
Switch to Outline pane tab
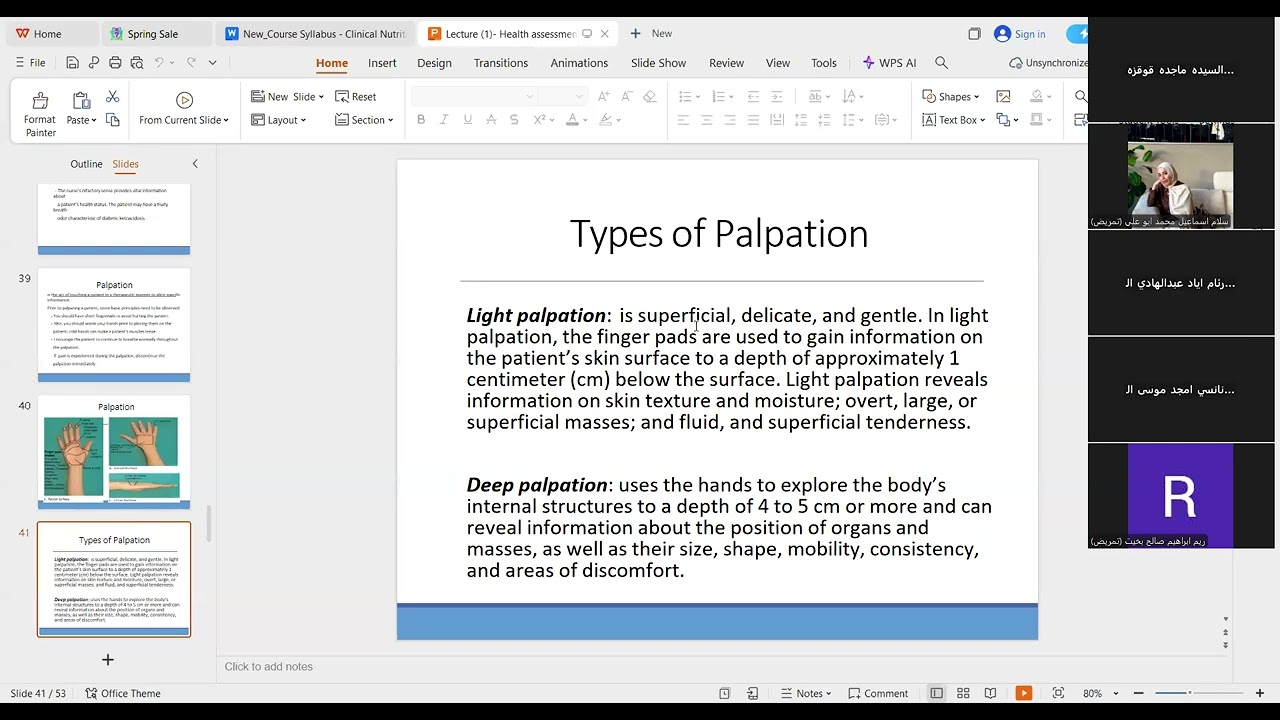86,164
